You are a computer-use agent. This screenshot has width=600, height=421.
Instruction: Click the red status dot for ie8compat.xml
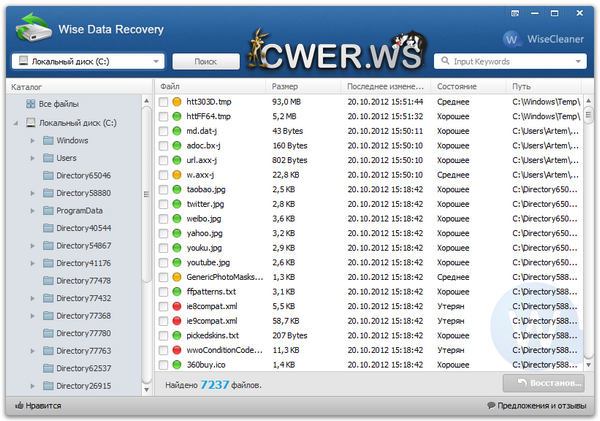pyautogui.click(x=176, y=306)
